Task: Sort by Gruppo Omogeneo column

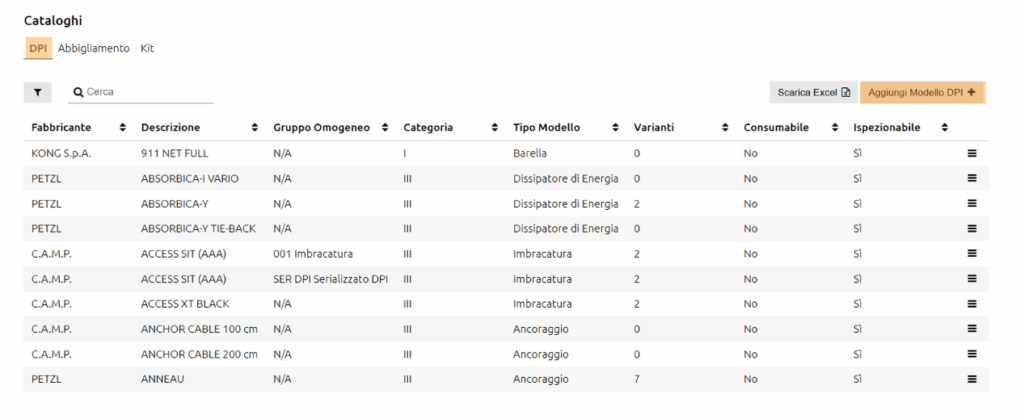Action: coord(385,128)
